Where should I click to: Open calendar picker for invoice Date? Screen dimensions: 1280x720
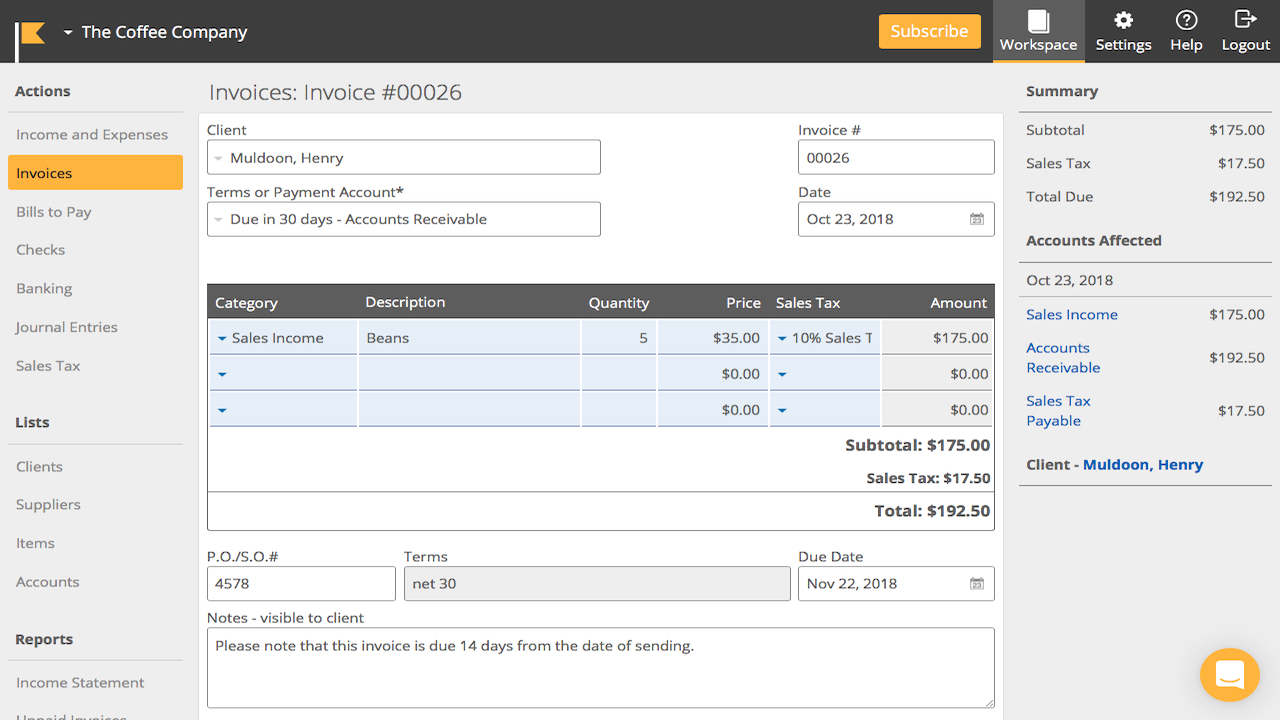(977, 219)
